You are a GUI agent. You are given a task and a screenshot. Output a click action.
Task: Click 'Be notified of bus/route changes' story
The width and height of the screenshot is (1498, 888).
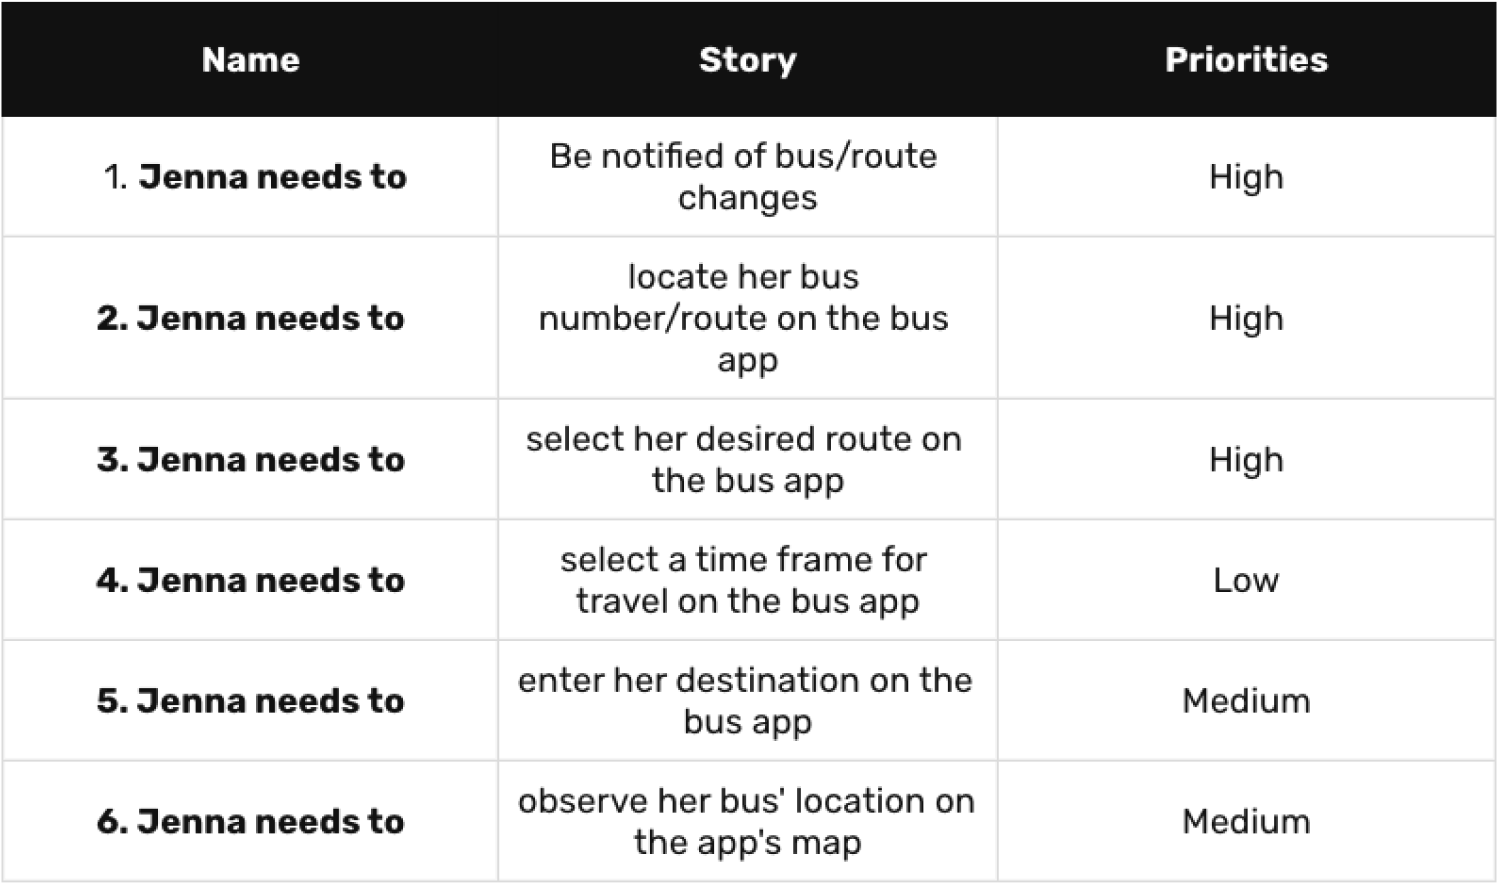coord(745,177)
